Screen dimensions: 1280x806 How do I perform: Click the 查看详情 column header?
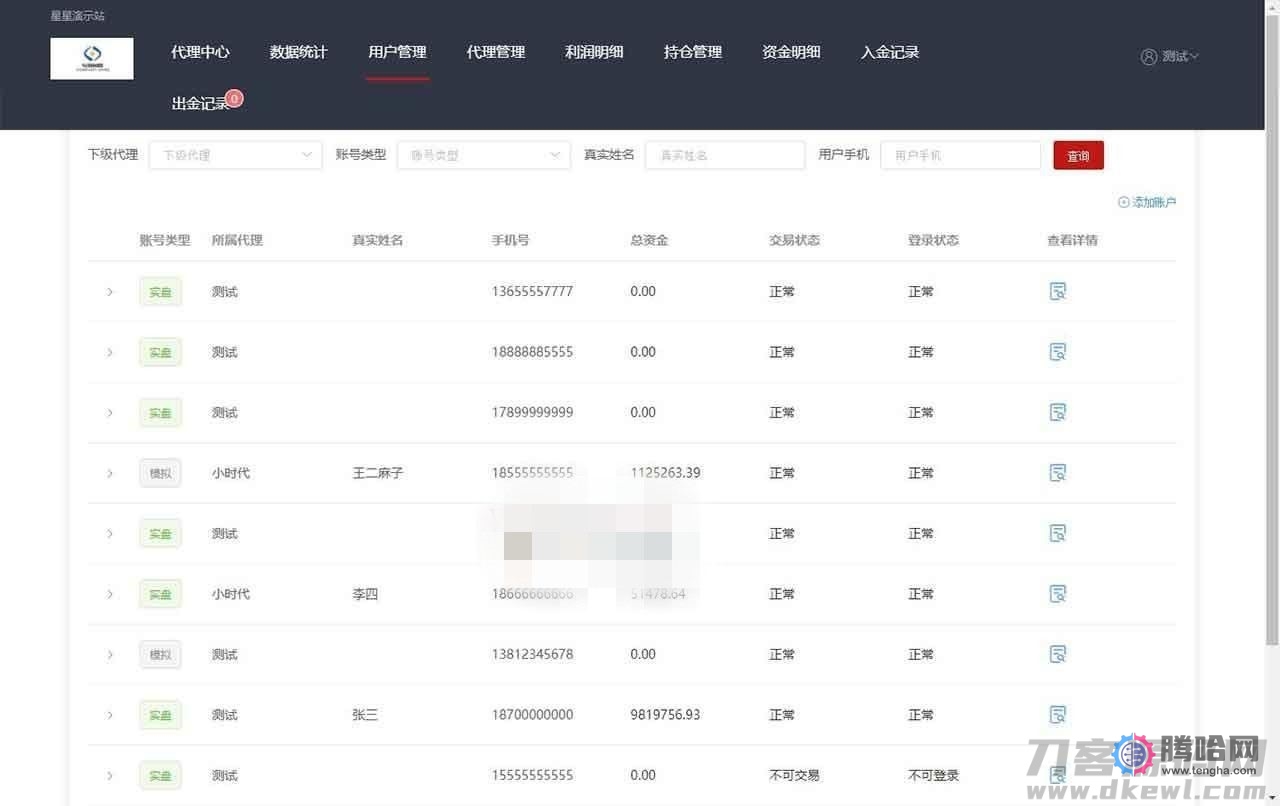1072,240
